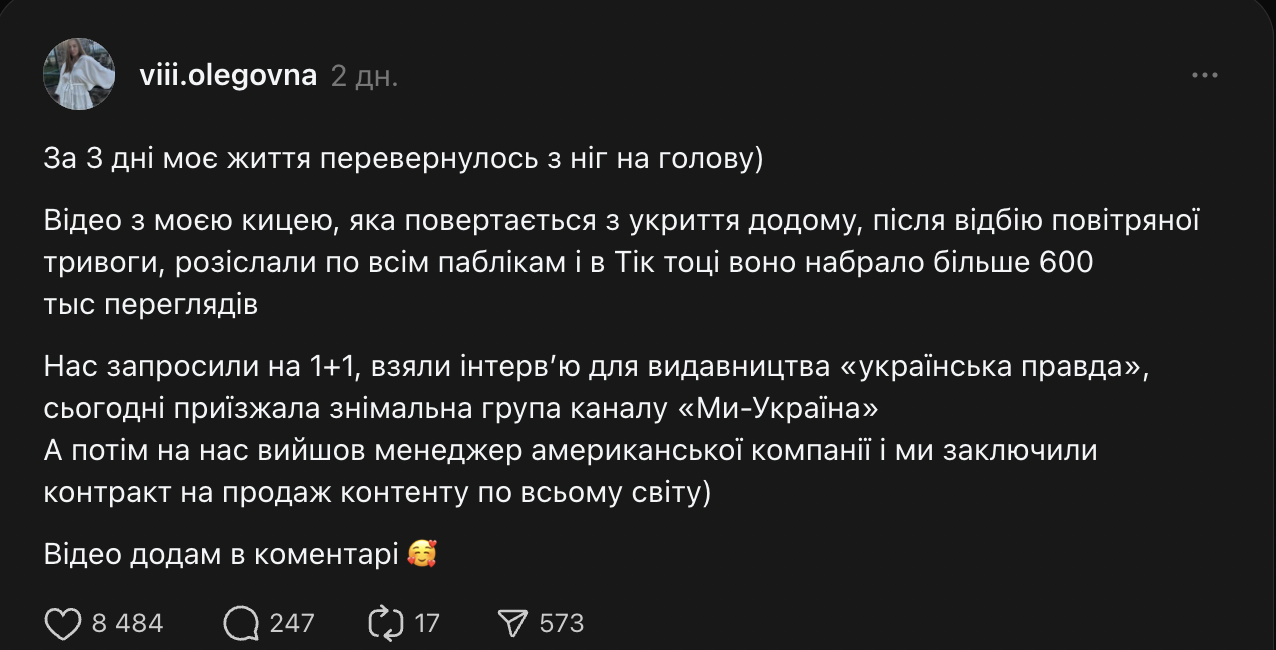
Task: Repost using the circular arrows icon
Action: click(385, 623)
